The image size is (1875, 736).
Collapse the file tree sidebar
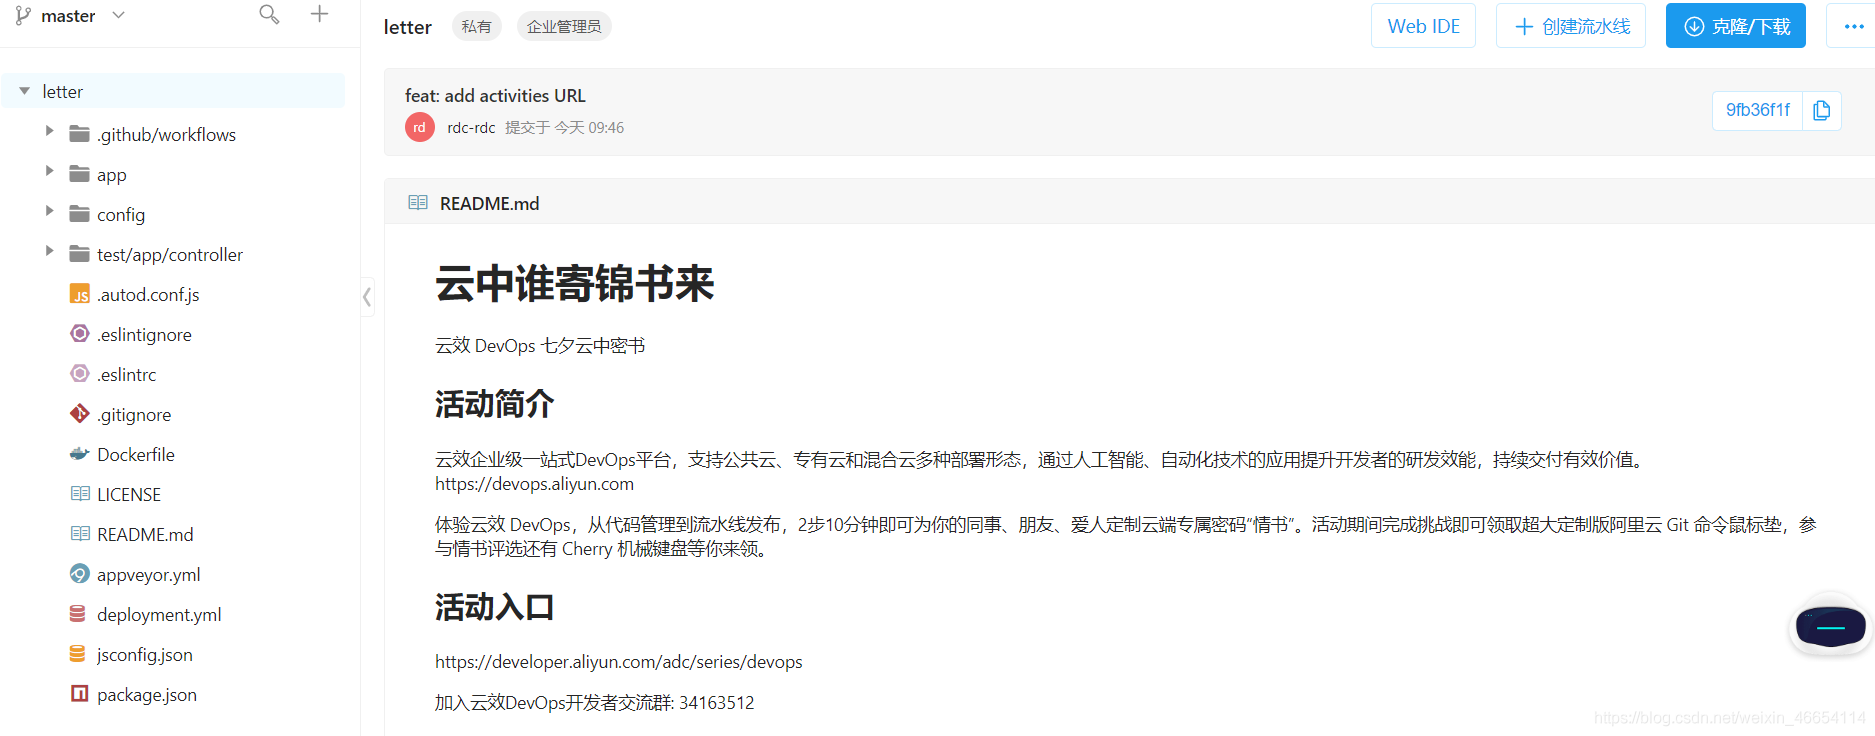coord(367,297)
